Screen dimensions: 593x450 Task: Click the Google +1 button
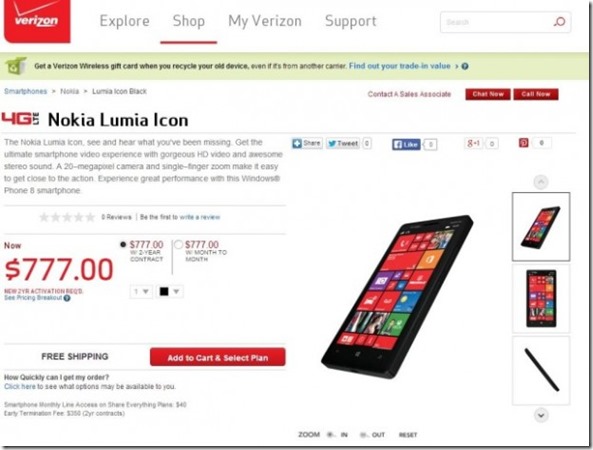473,143
